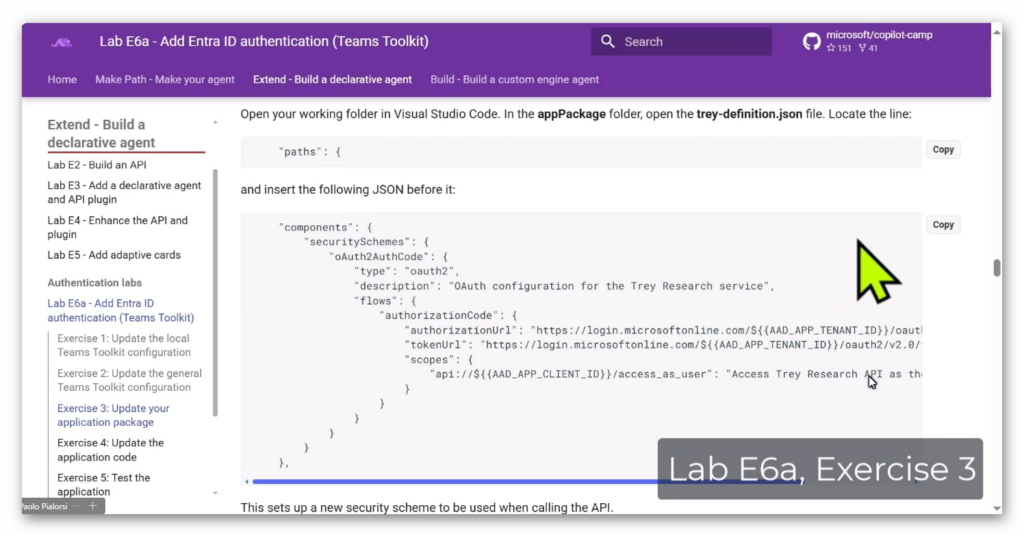The height and width of the screenshot is (536, 1024).
Task: Open Lab E2 - Build an API
Action: 97,165
